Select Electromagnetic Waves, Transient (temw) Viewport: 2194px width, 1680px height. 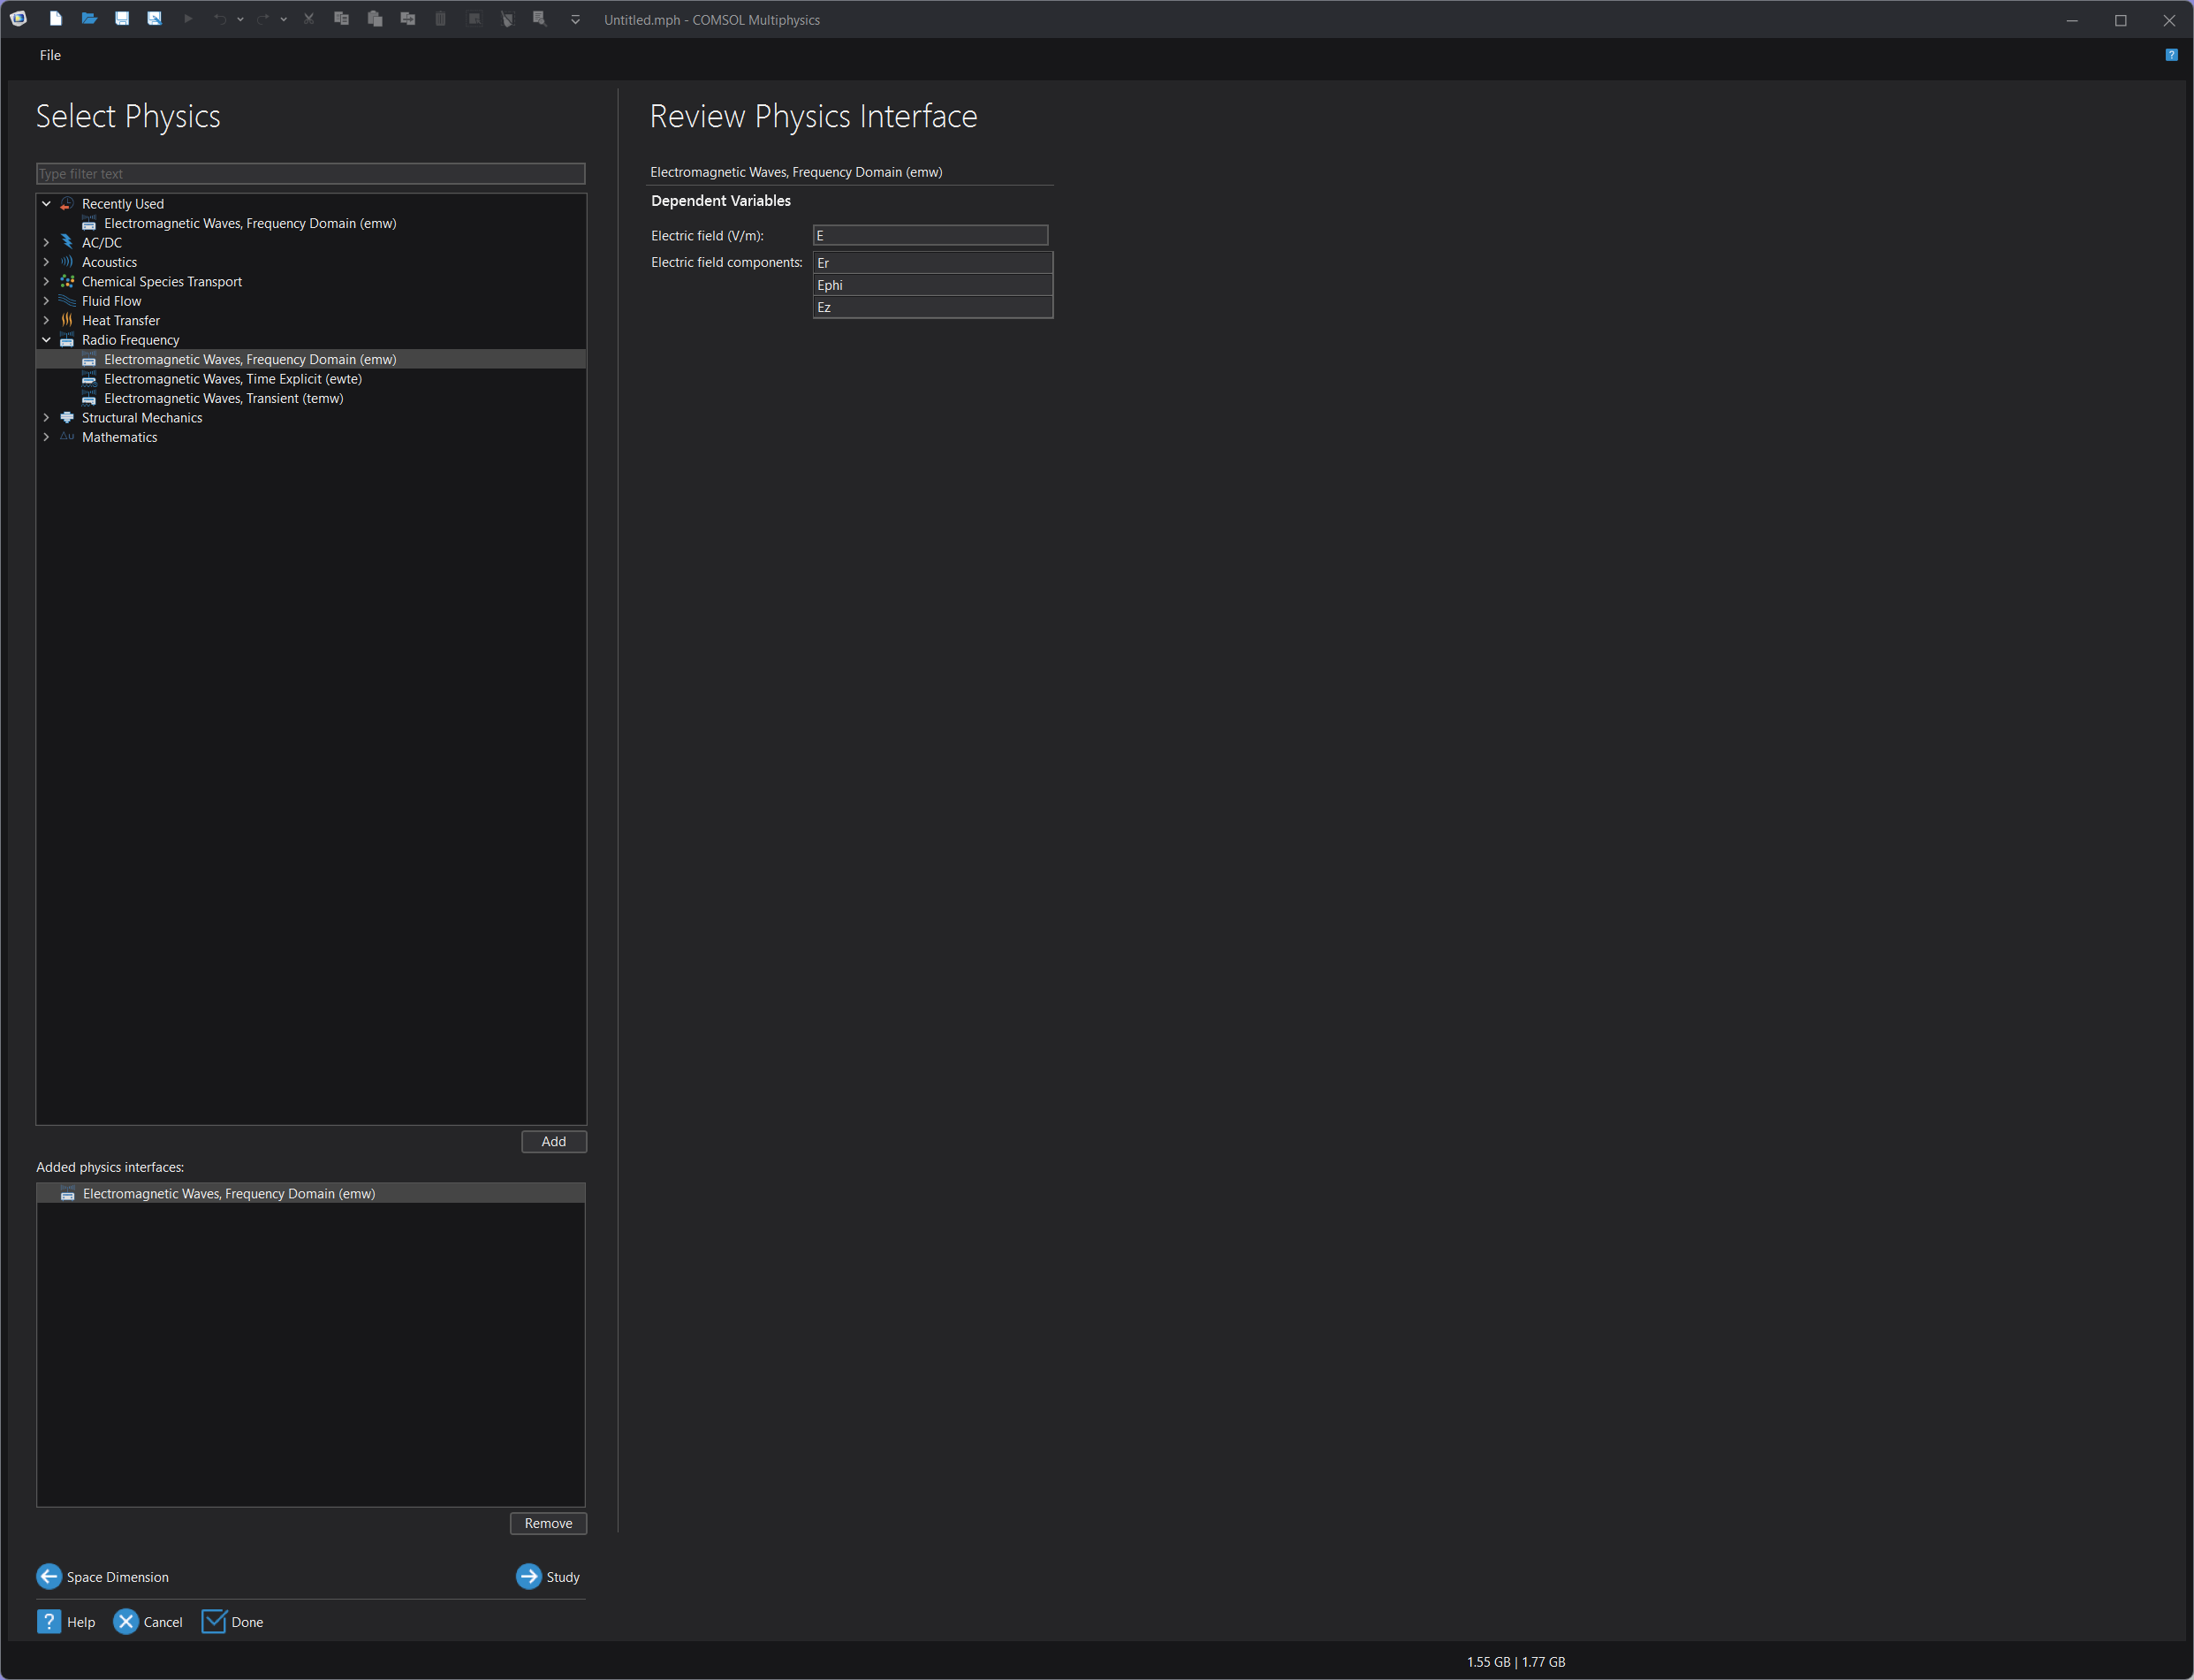[x=223, y=398]
